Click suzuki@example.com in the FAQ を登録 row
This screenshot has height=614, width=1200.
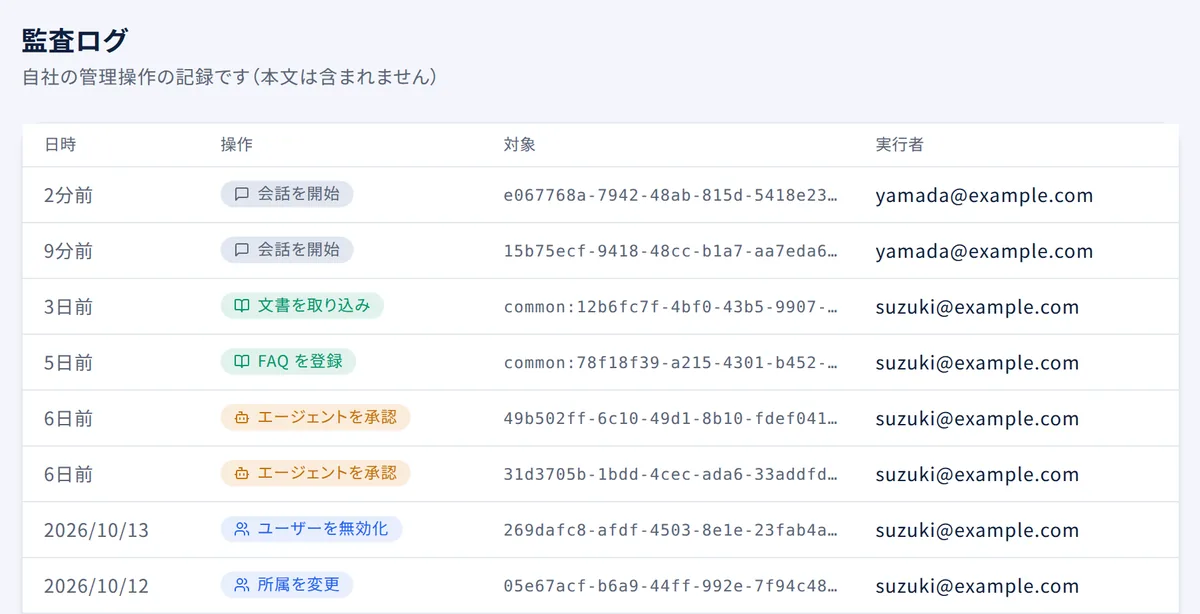point(978,363)
